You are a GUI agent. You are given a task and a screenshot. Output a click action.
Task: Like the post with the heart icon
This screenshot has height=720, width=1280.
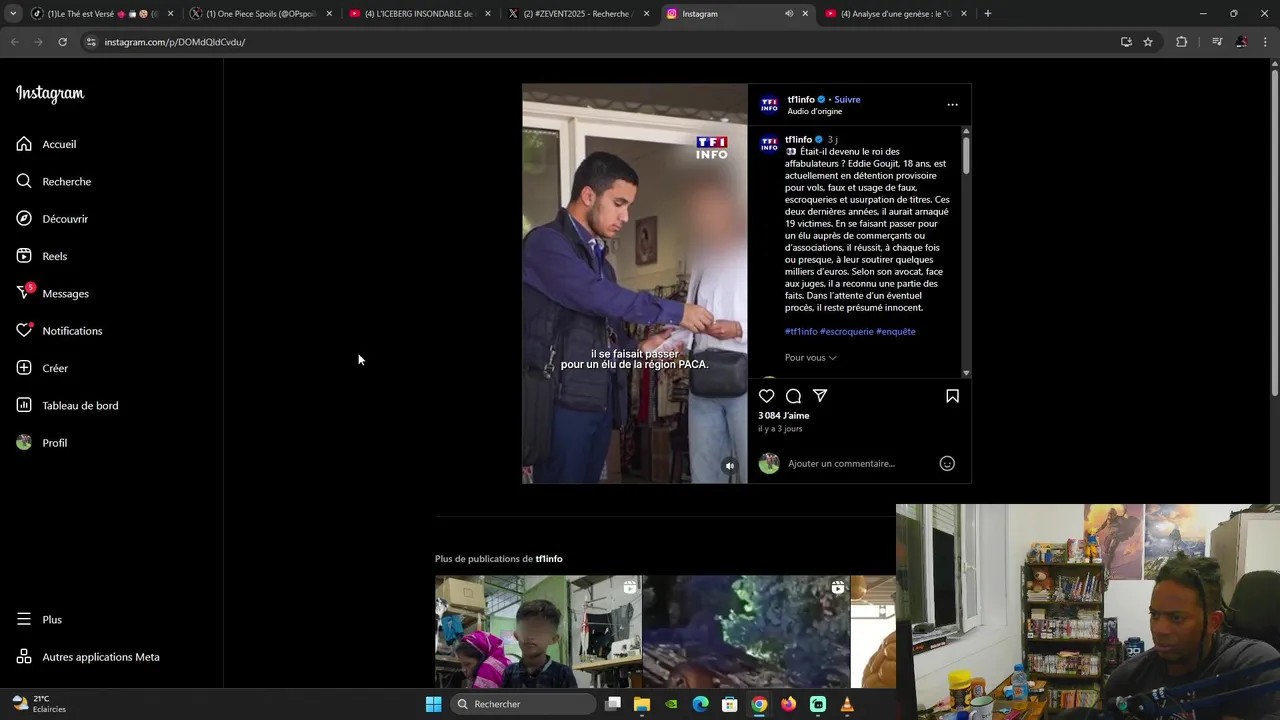[767, 396]
